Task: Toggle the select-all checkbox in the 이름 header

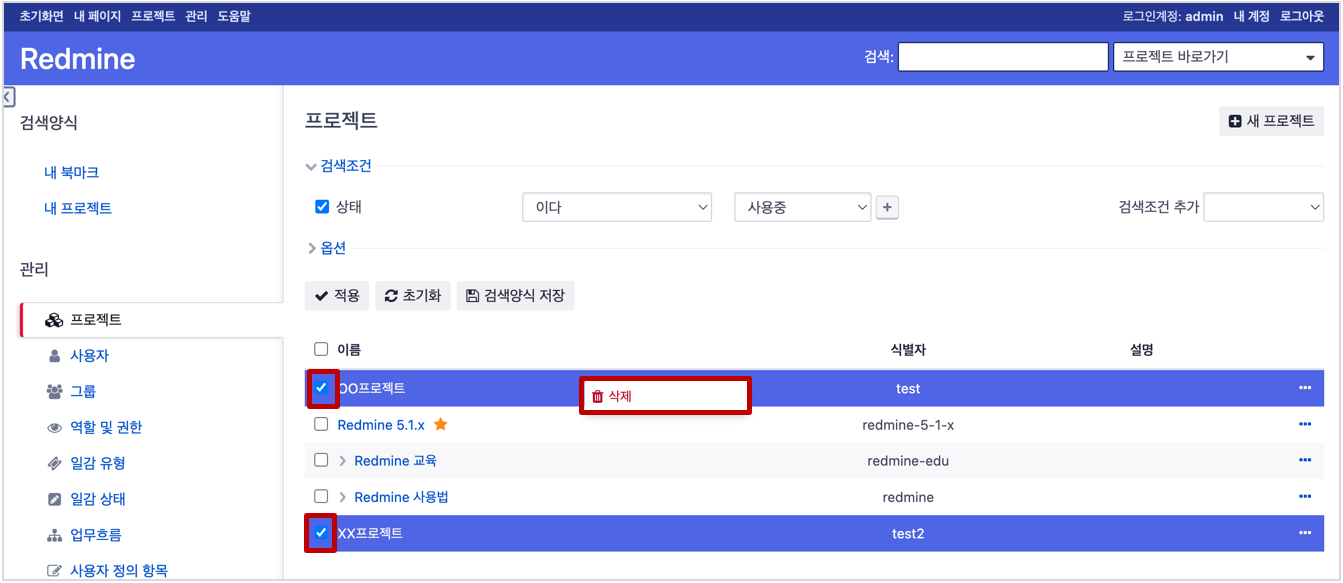Action: 321,349
